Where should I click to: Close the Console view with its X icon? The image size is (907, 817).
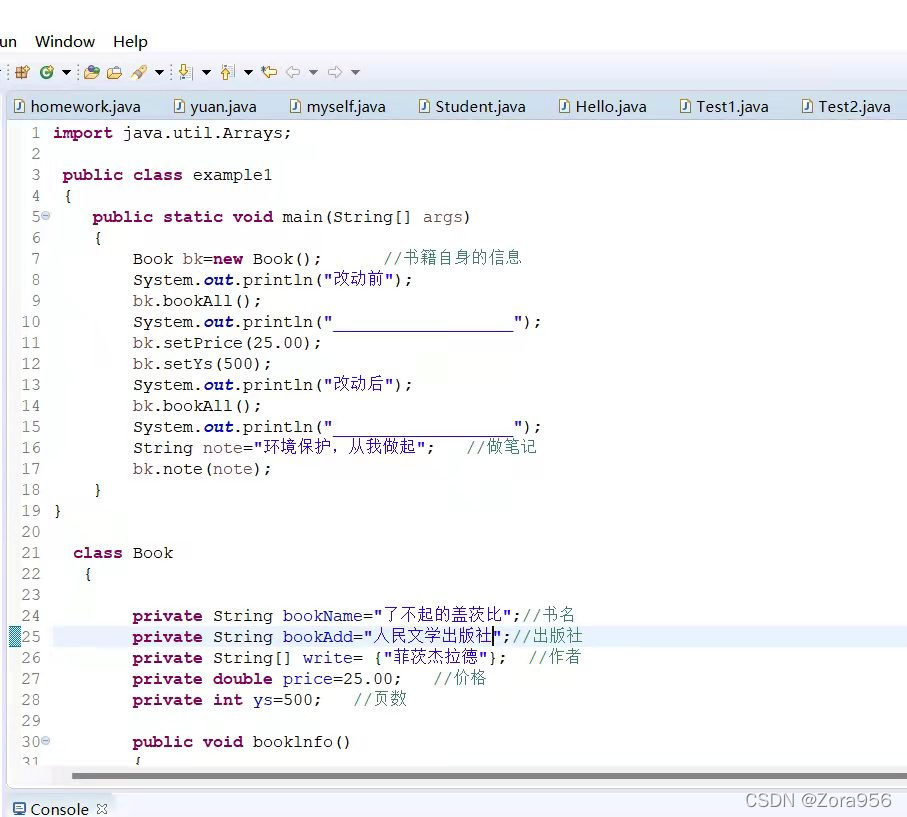pyautogui.click(x=102, y=808)
